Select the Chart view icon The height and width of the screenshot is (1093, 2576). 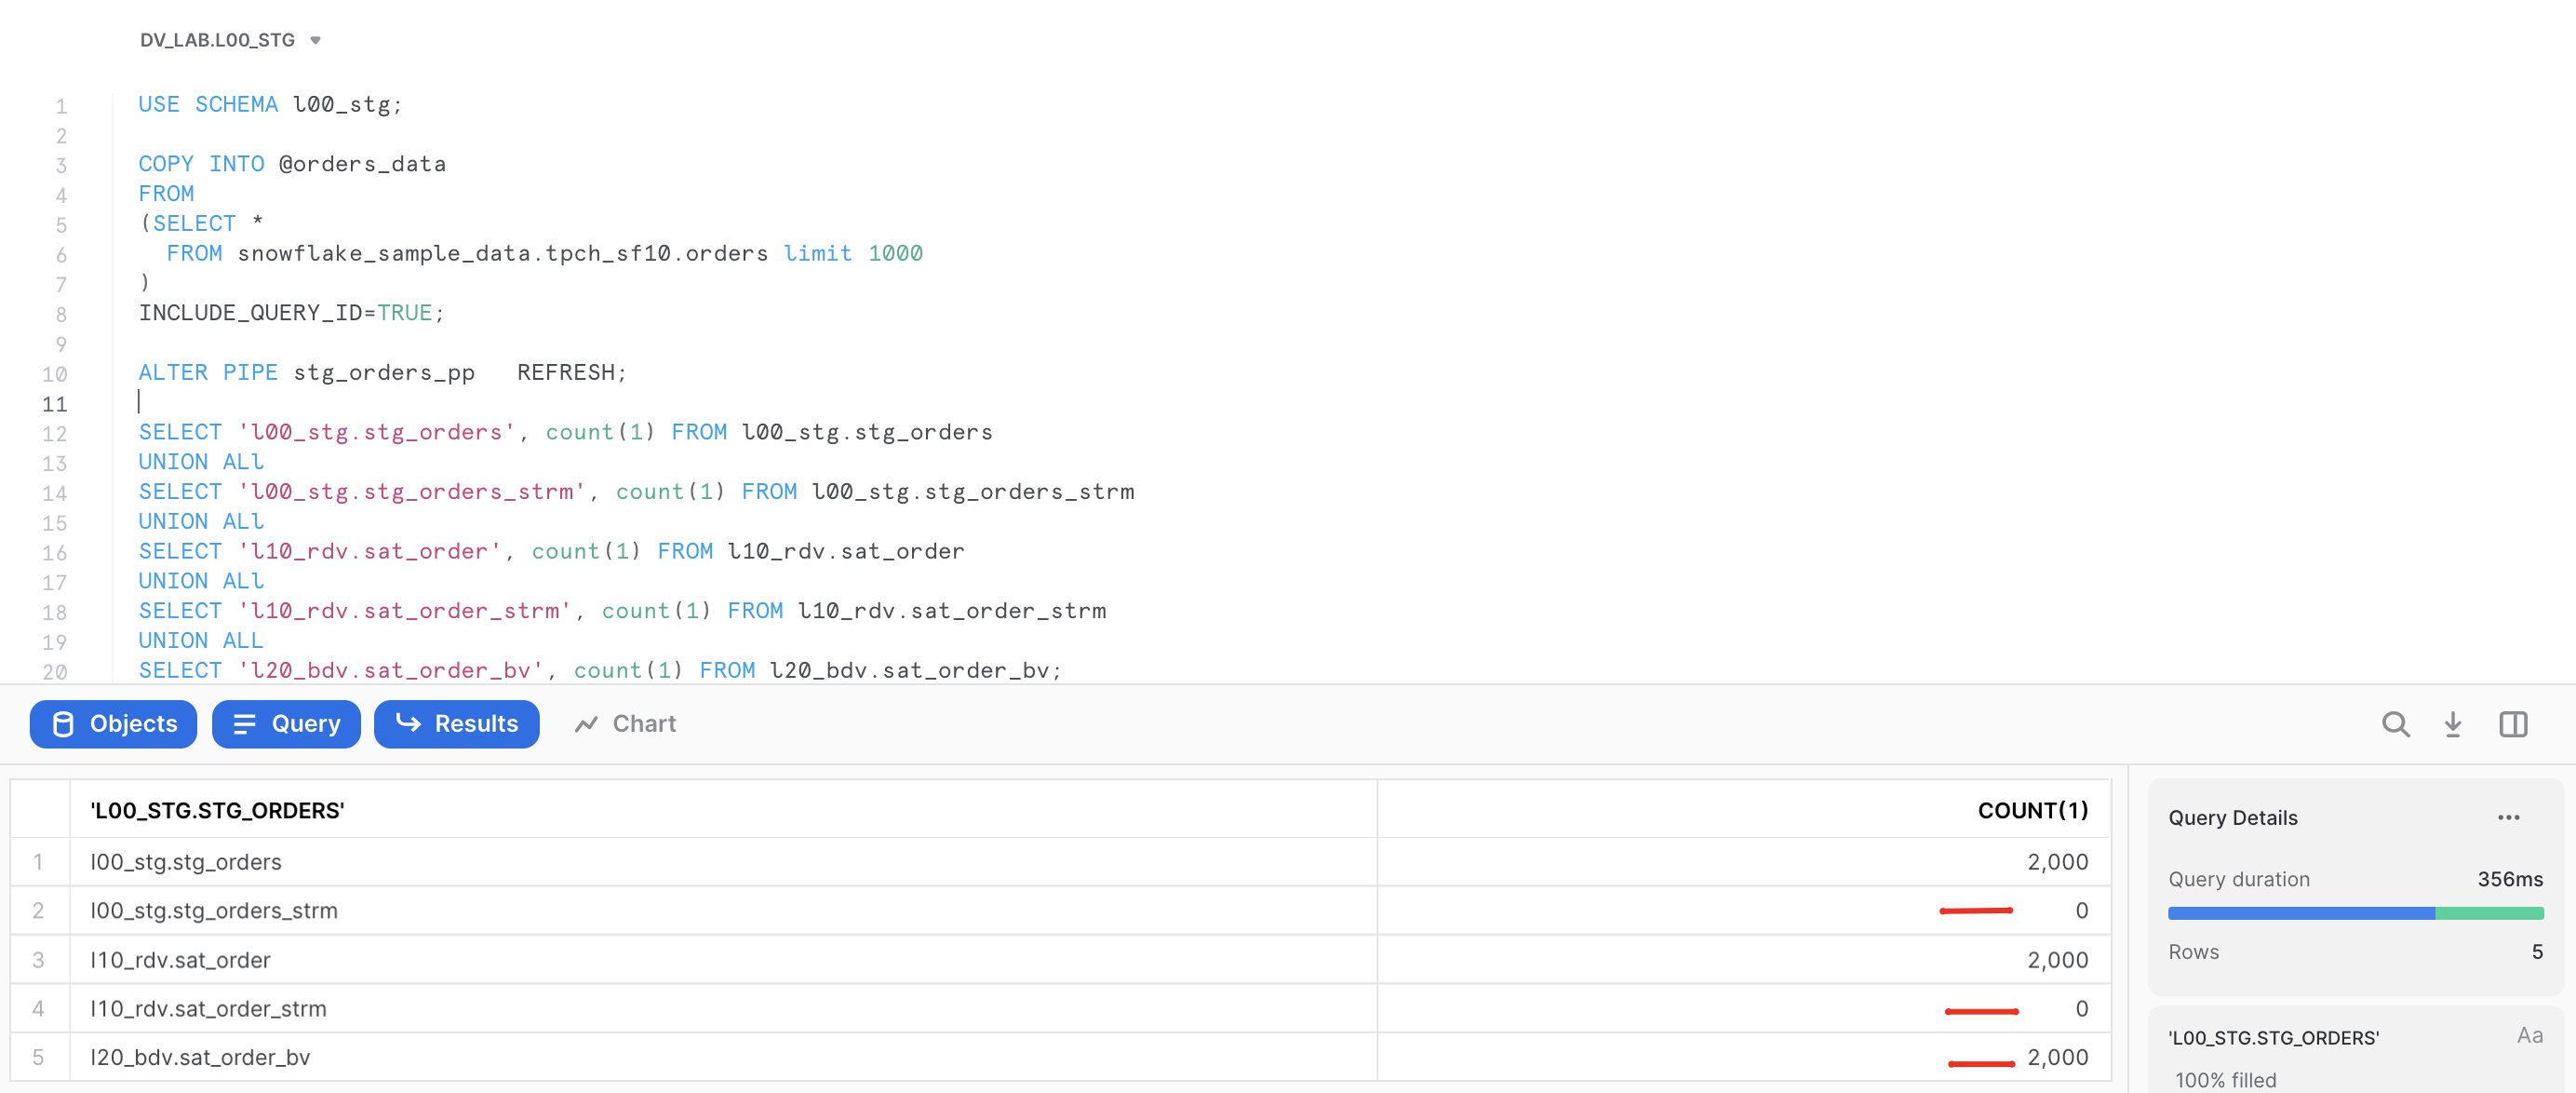pos(588,723)
